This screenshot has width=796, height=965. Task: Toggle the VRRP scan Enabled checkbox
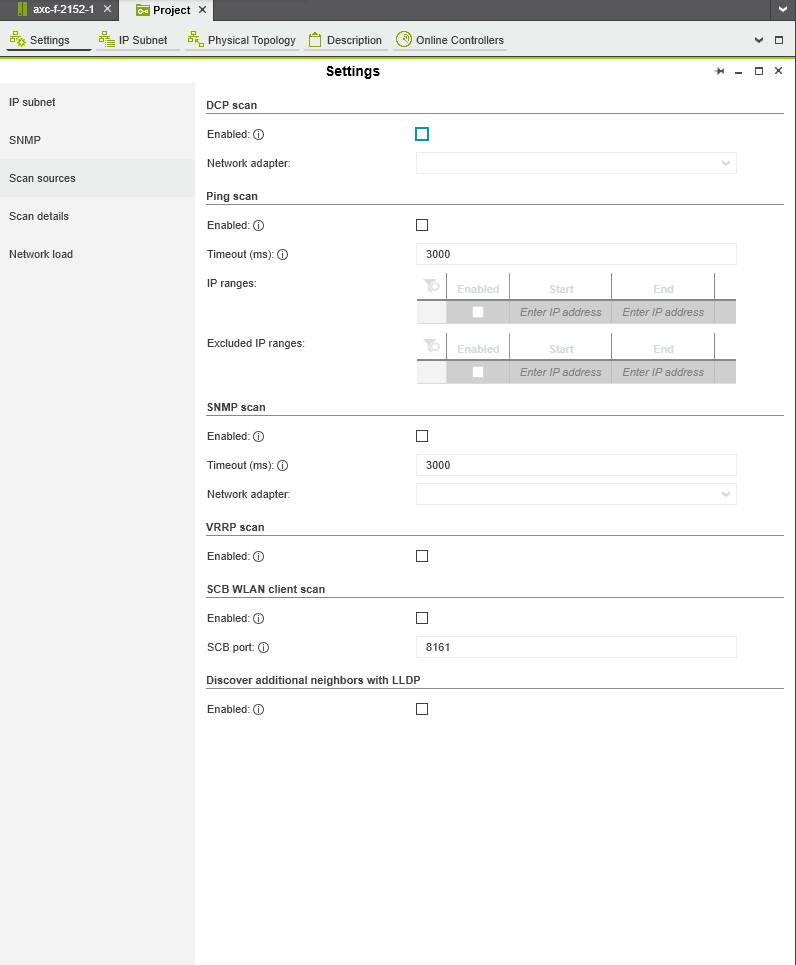(x=422, y=556)
